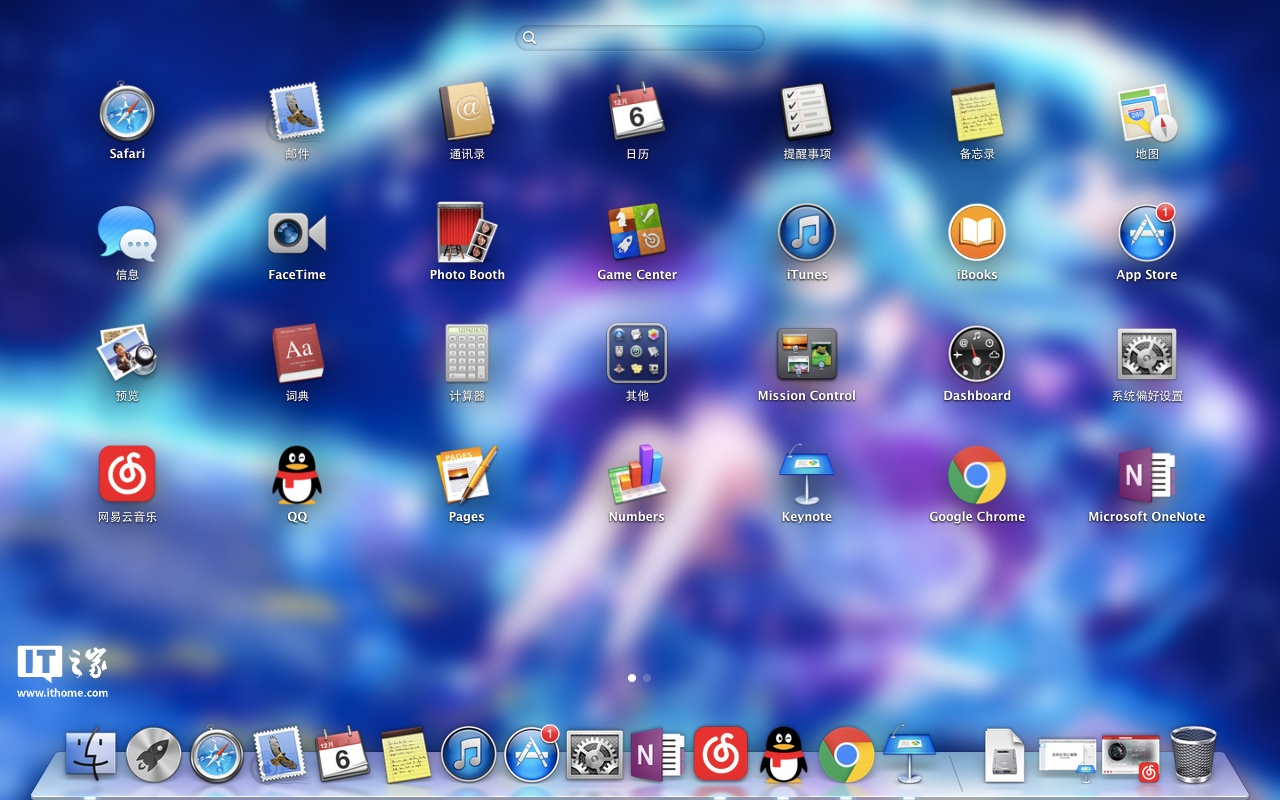Launch Dashboard app
Viewport: 1280px width, 800px height.
tap(977, 354)
